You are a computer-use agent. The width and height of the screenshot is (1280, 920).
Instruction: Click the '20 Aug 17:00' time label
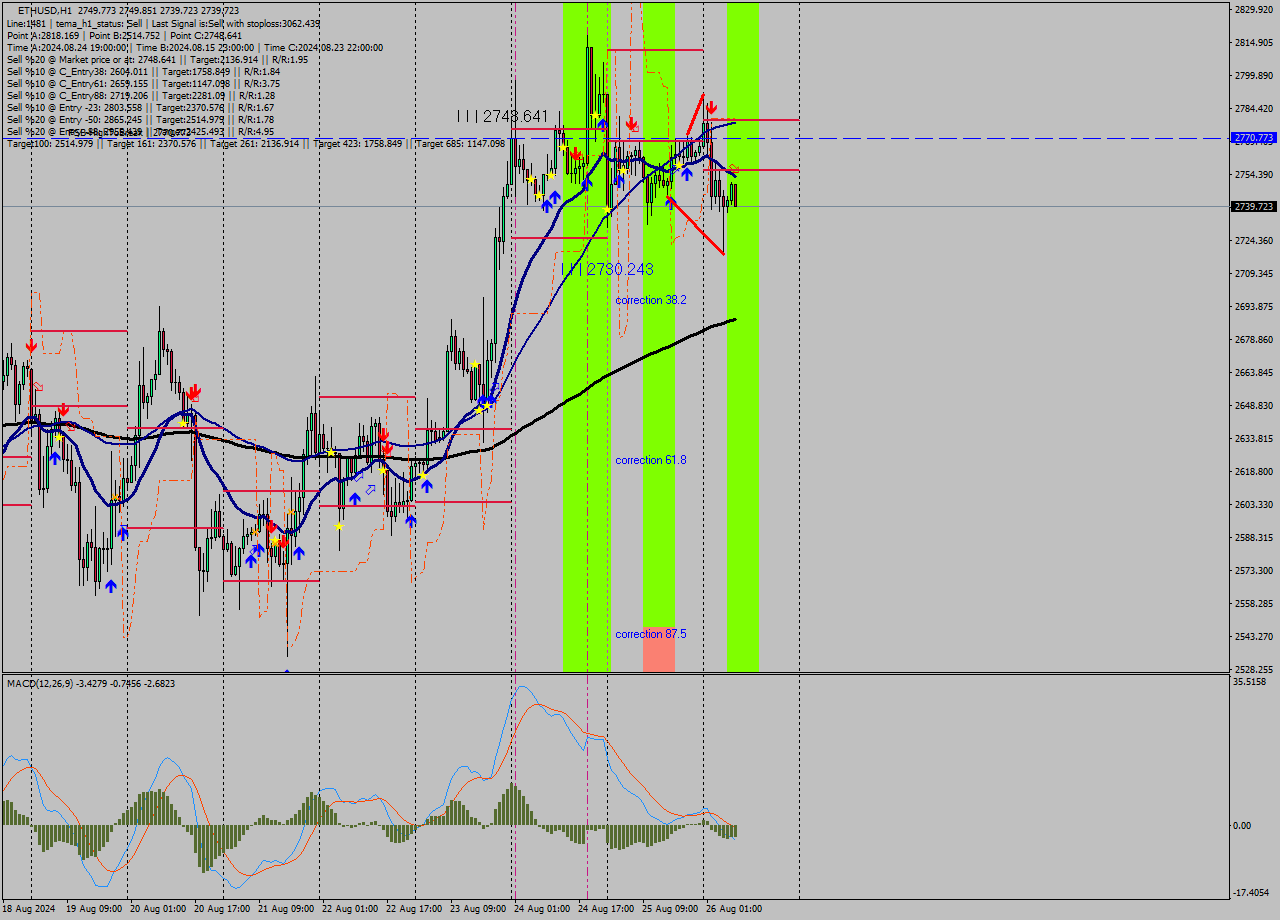pos(222,908)
